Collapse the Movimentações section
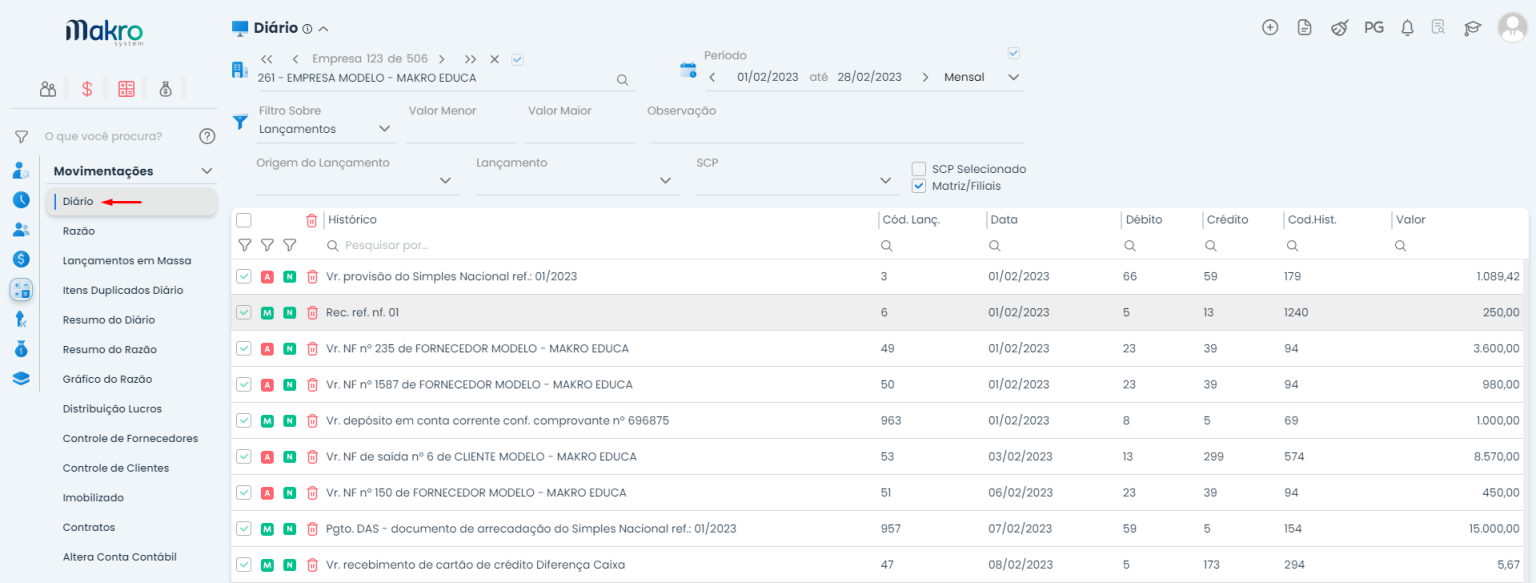This screenshot has height=583, width=1536. pos(207,171)
